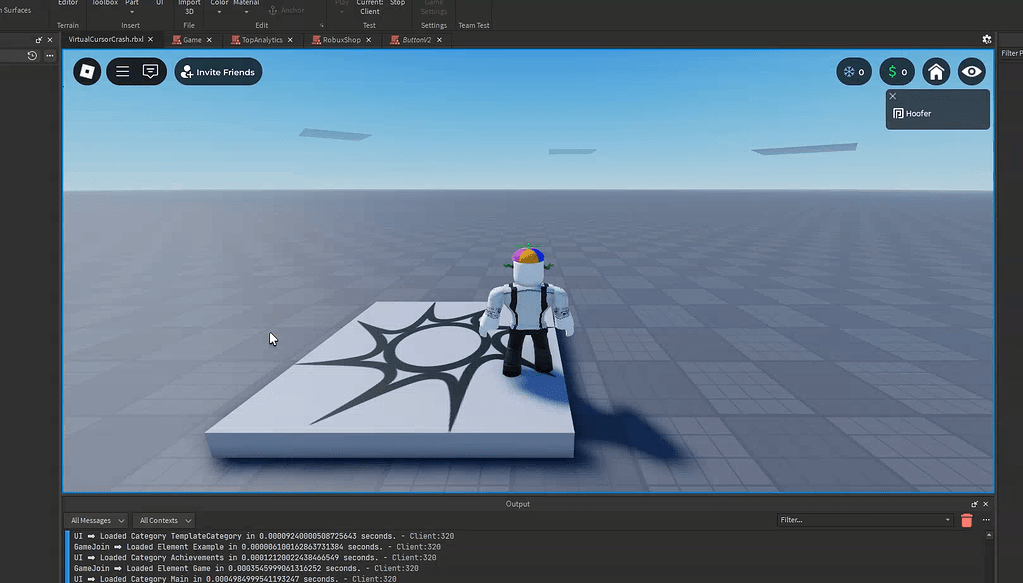Open the Toolbox
Screen dimensions: 1023x583
pos(103,6)
